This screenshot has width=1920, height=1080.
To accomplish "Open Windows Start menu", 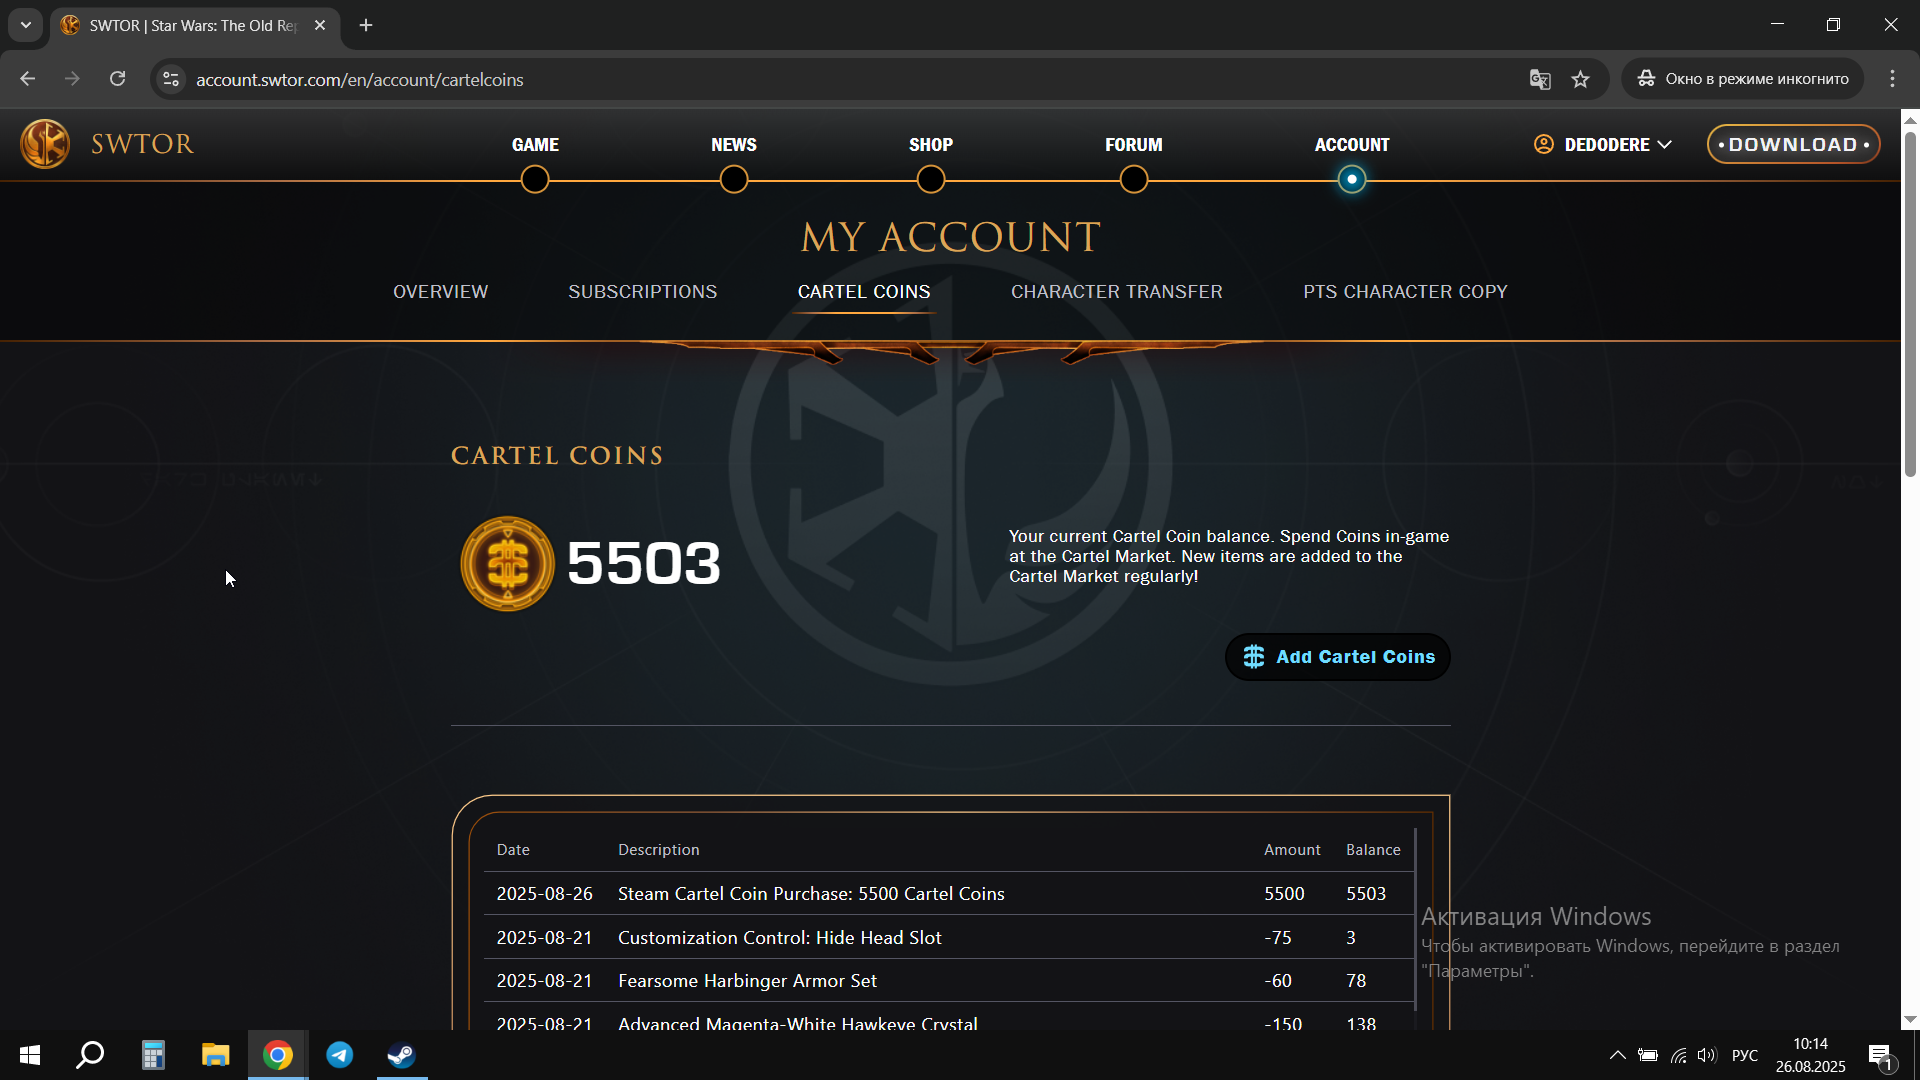I will [x=30, y=1055].
